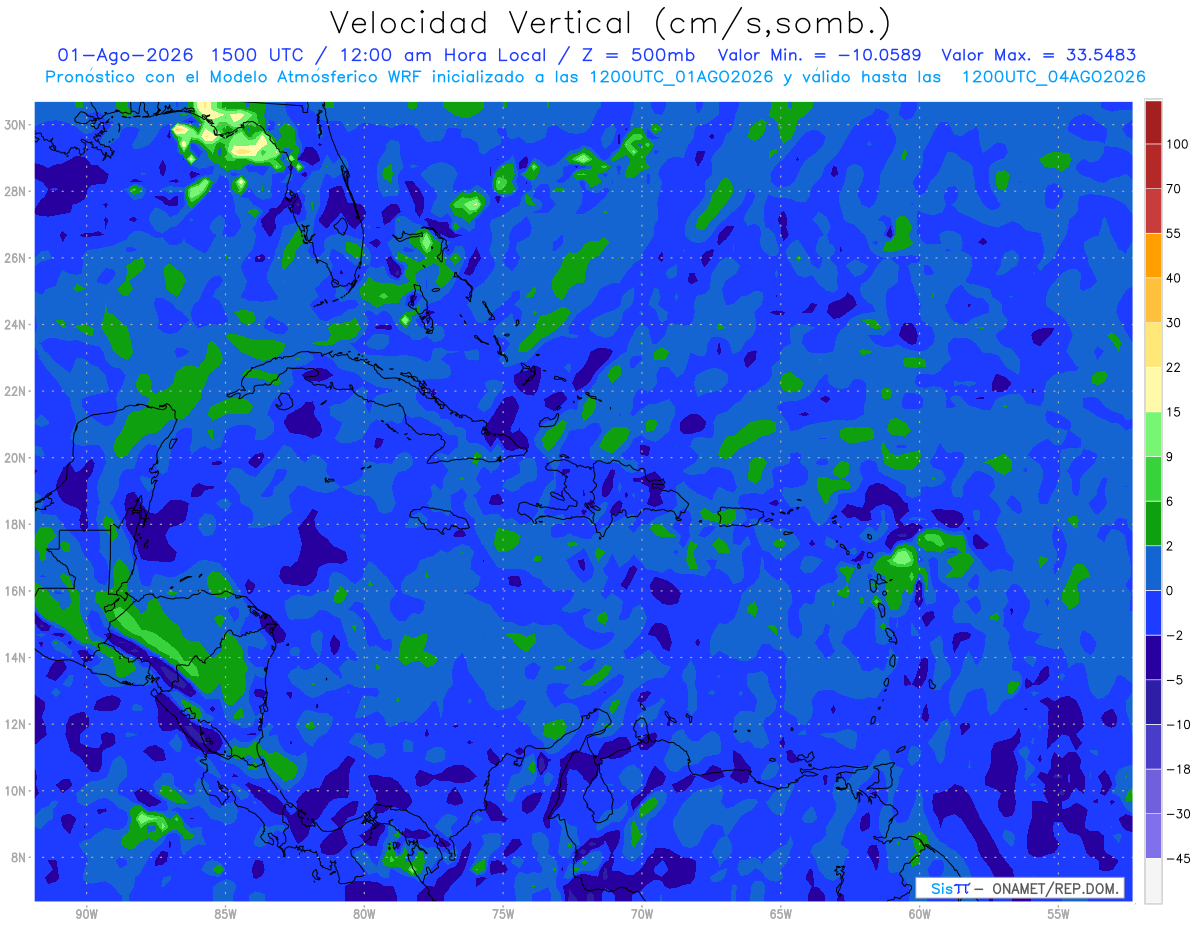Click the colorbar value "100"
This screenshot has width=1200, height=927.
[1177, 144]
